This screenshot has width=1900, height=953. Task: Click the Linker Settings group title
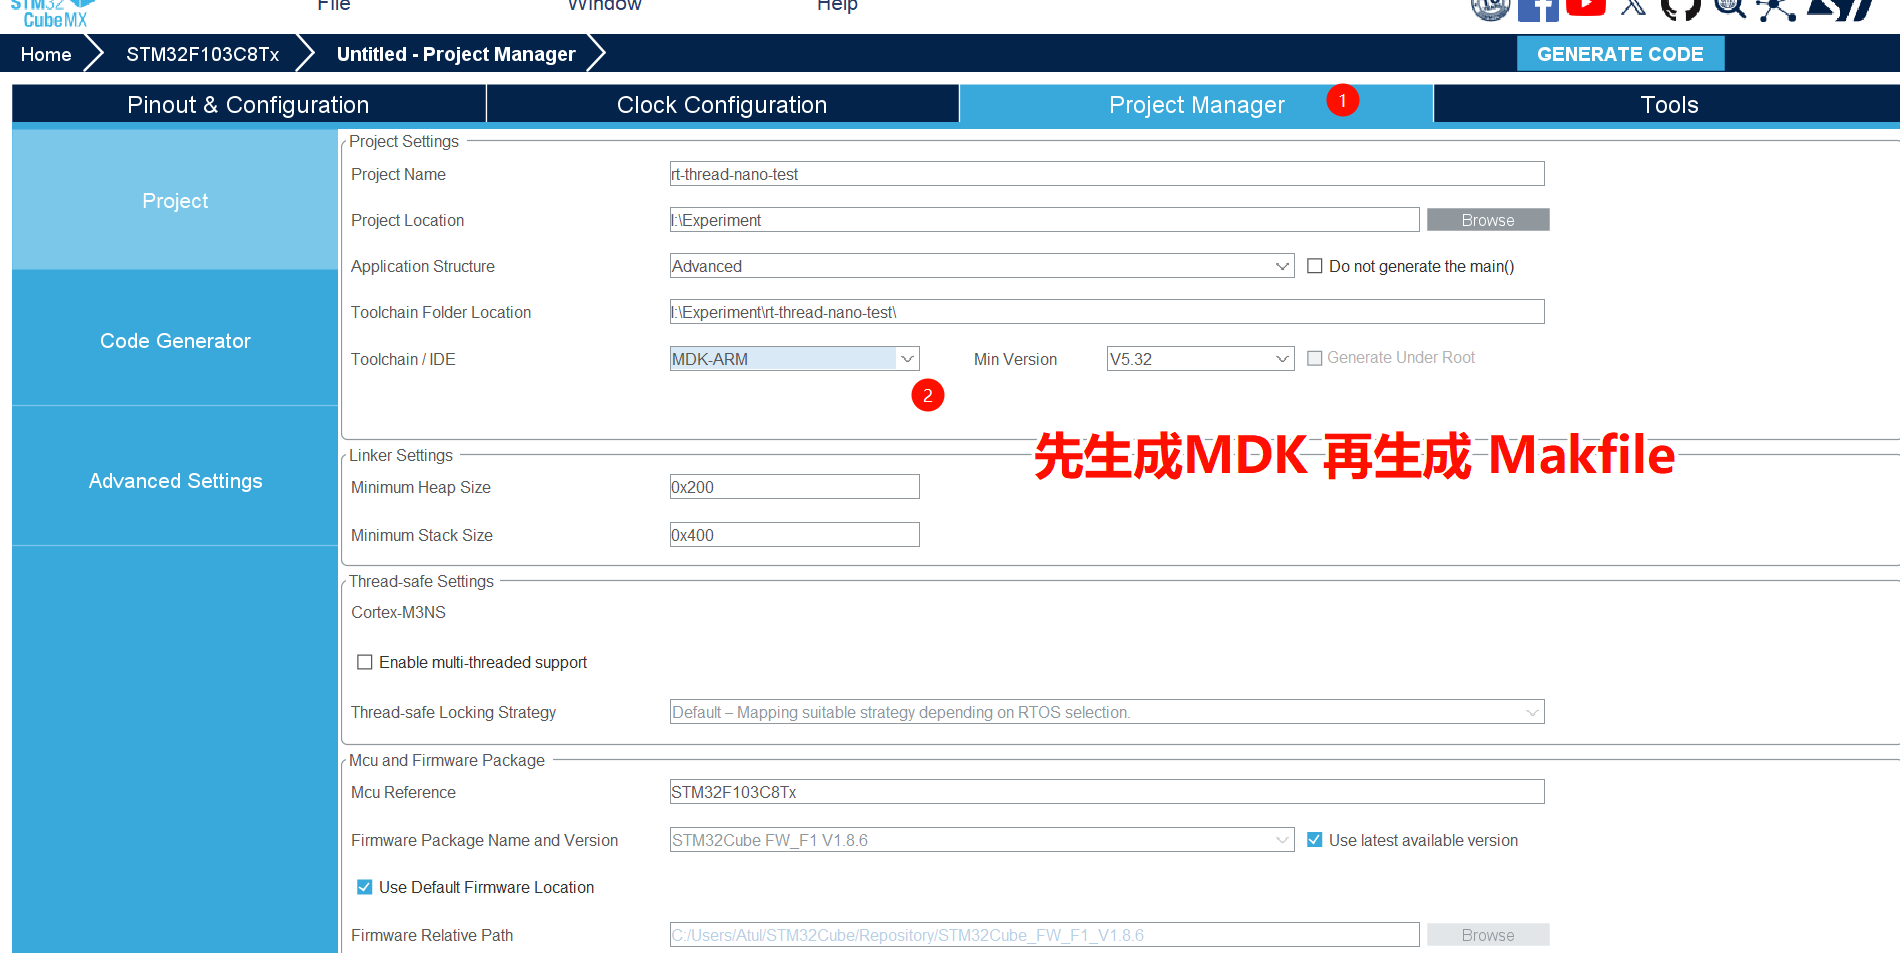coord(401,455)
